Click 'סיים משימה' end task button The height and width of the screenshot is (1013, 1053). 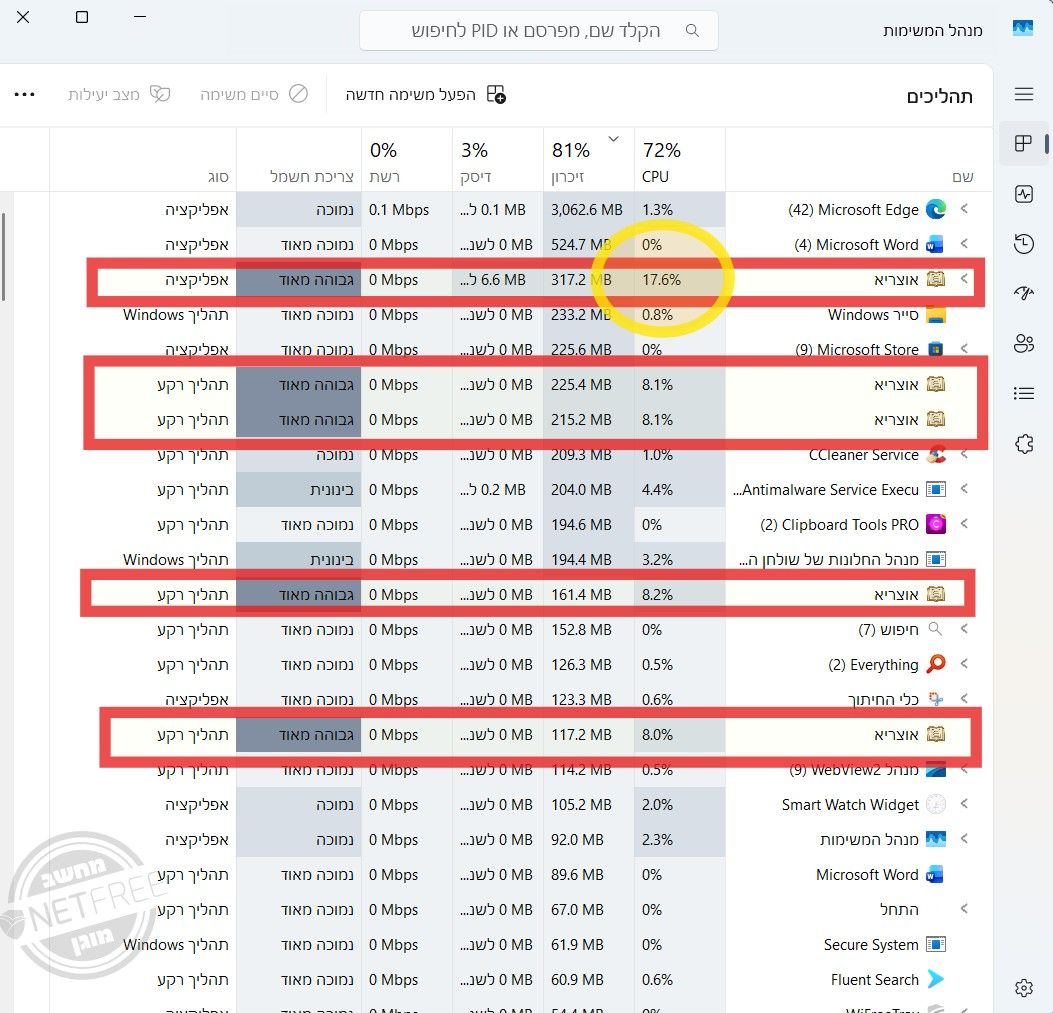click(x=254, y=94)
